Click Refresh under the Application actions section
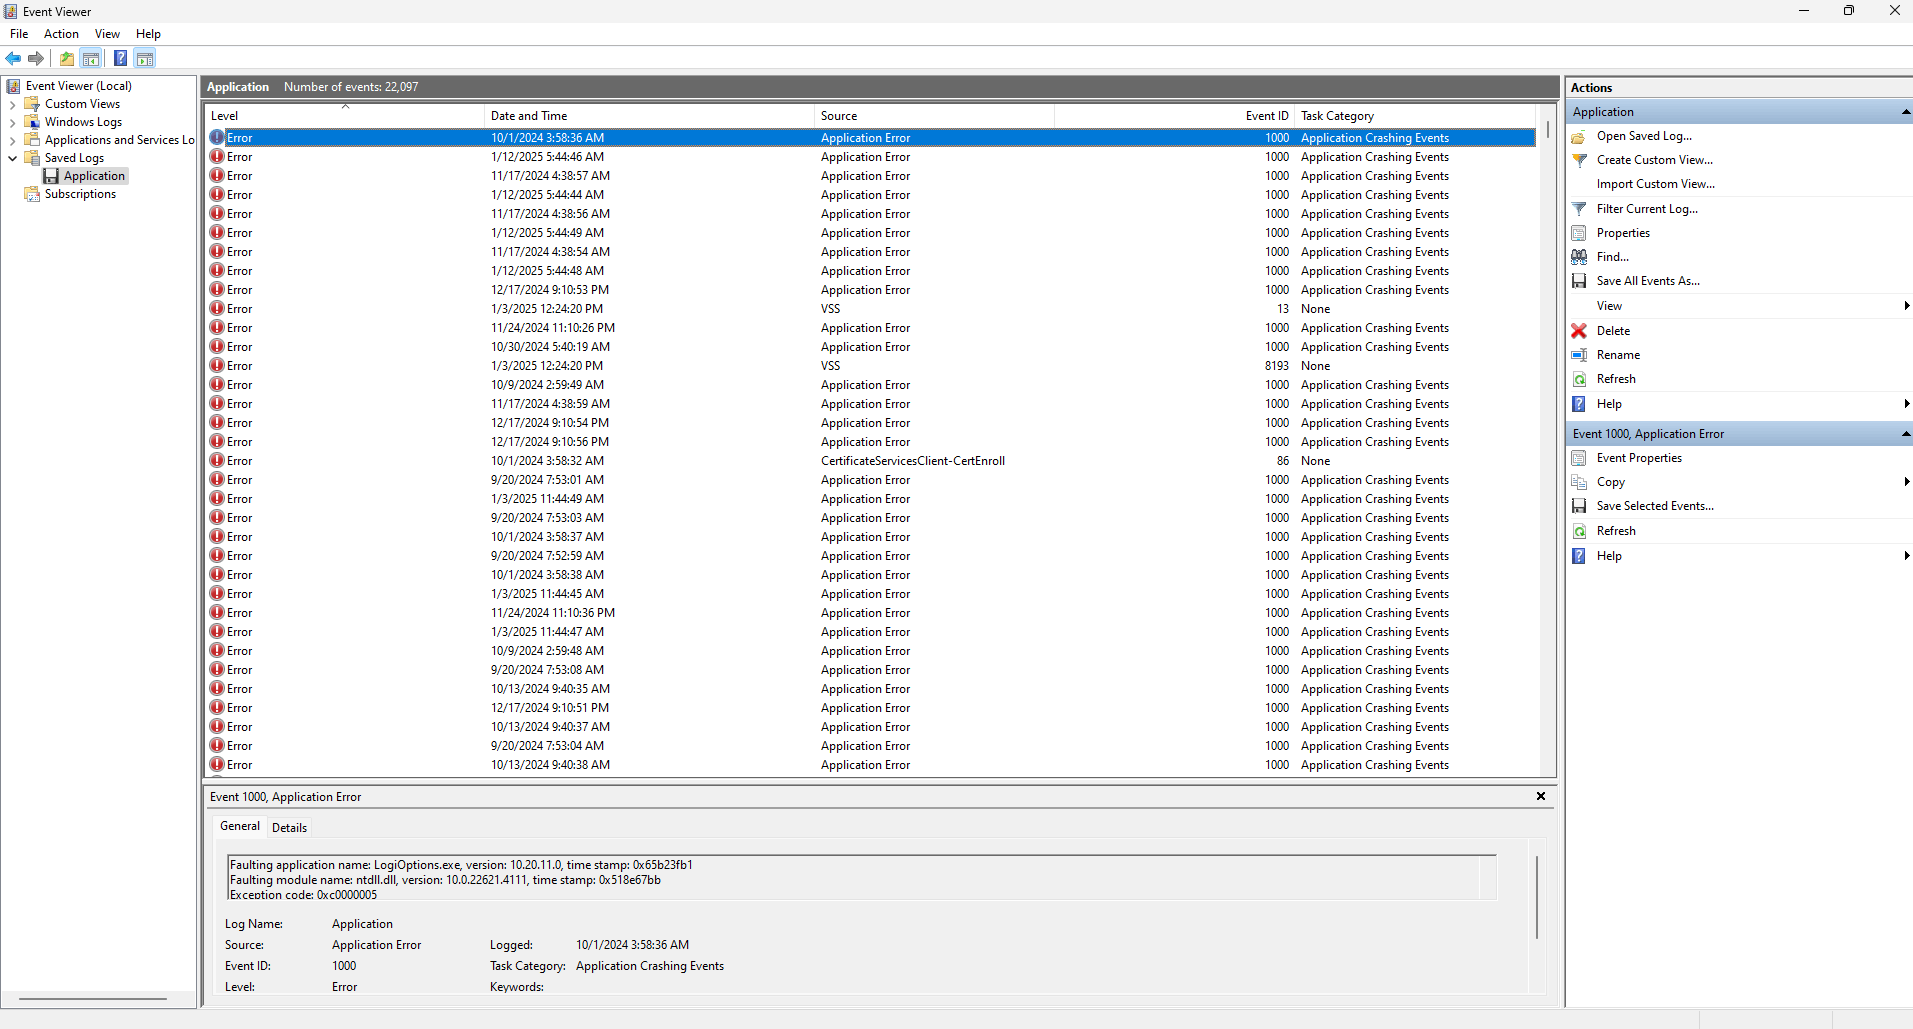This screenshot has width=1913, height=1029. (x=1616, y=379)
